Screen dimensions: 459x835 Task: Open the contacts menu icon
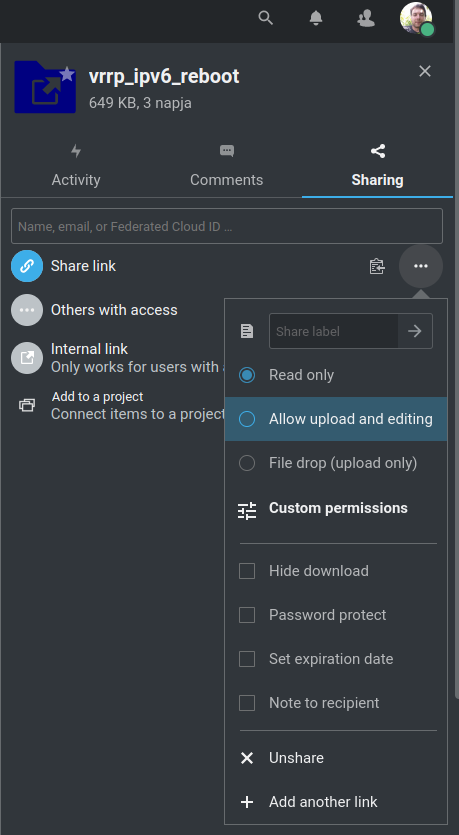(366, 19)
